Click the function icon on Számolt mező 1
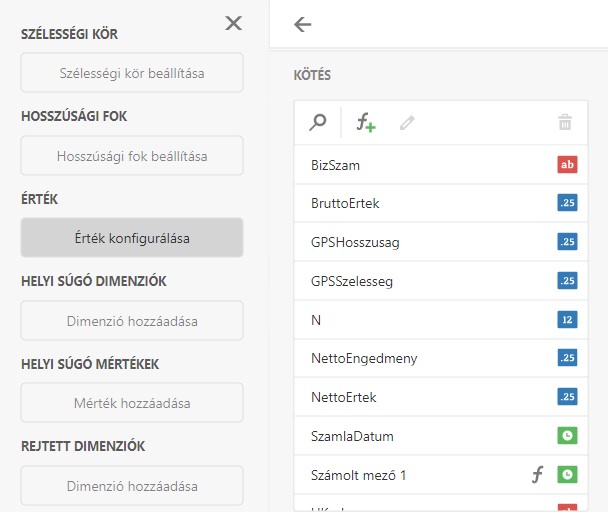This screenshot has width=608, height=512. 537,475
